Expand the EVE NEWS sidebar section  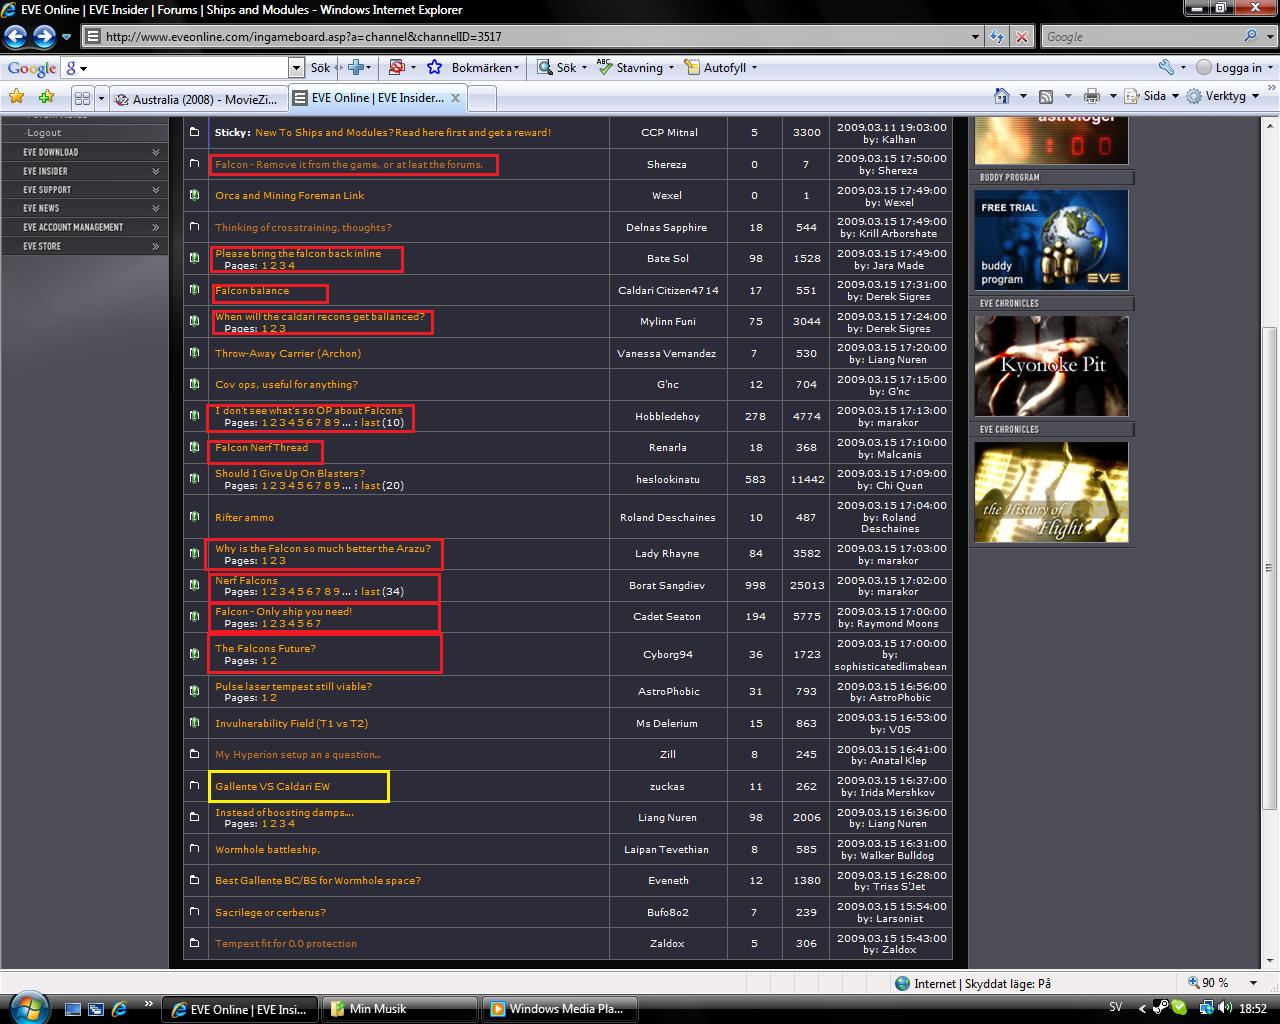pyautogui.click(x=84, y=208)
